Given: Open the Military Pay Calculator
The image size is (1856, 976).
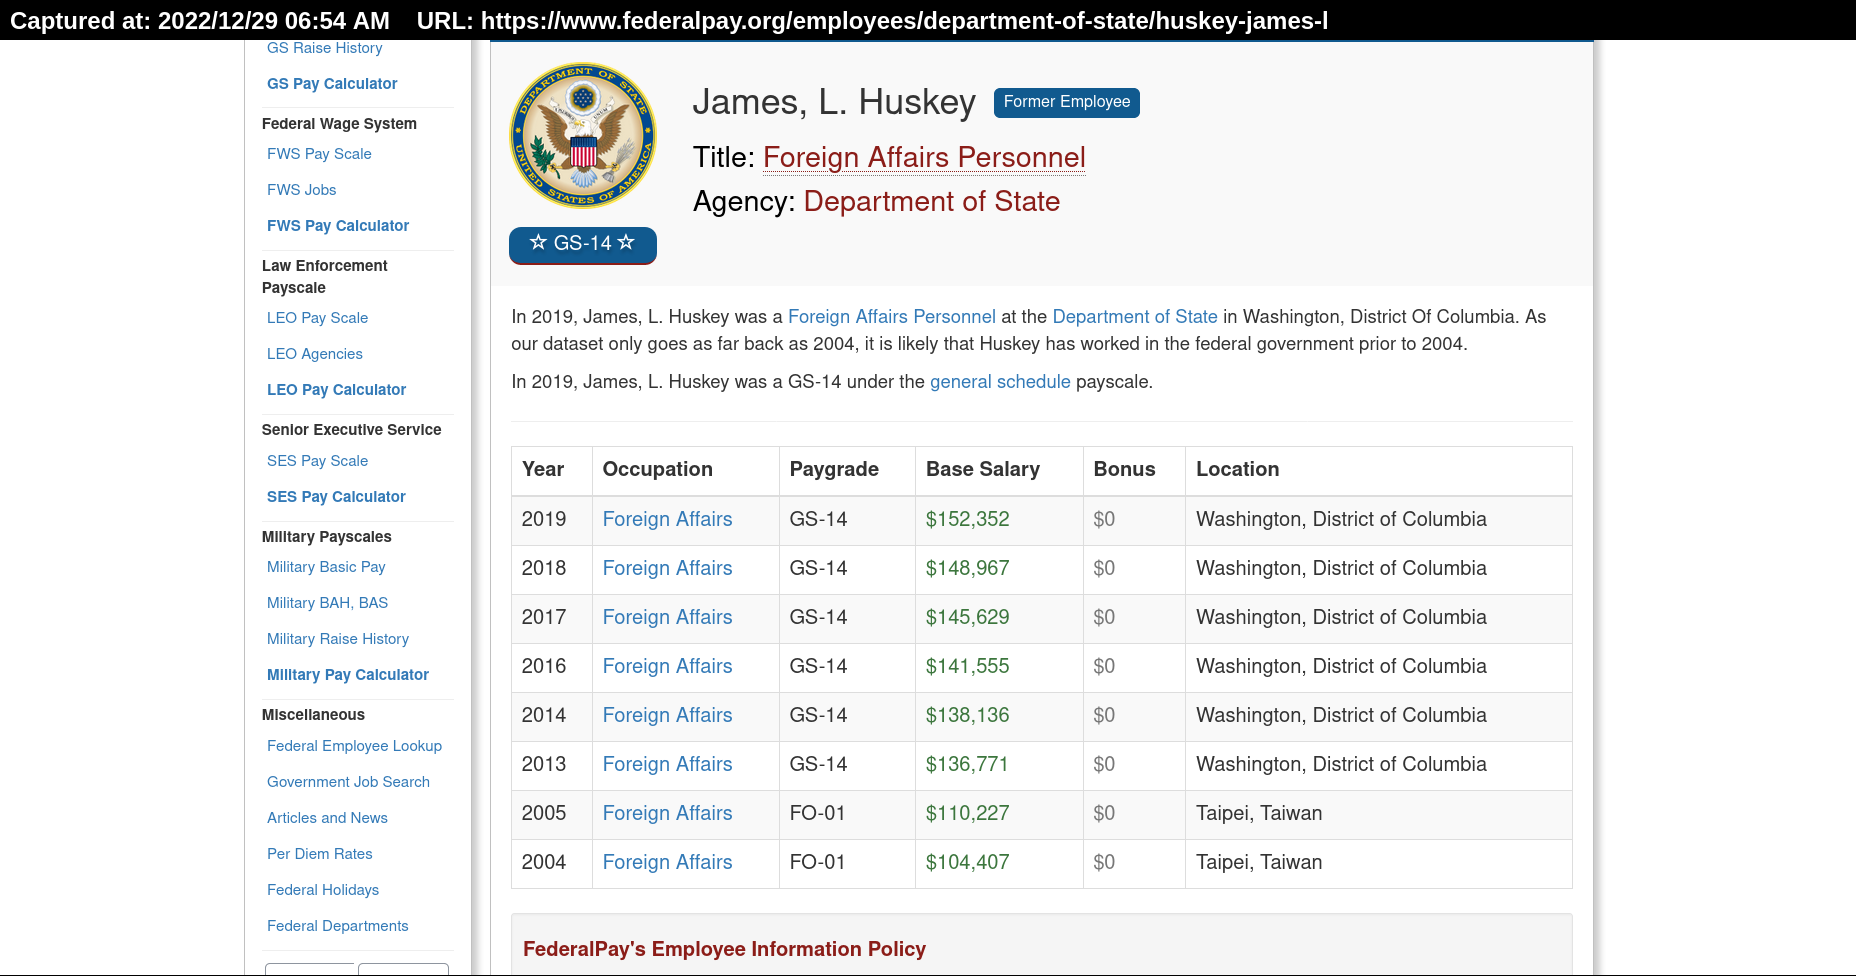Looking at the screenshot, I should 348,675.
